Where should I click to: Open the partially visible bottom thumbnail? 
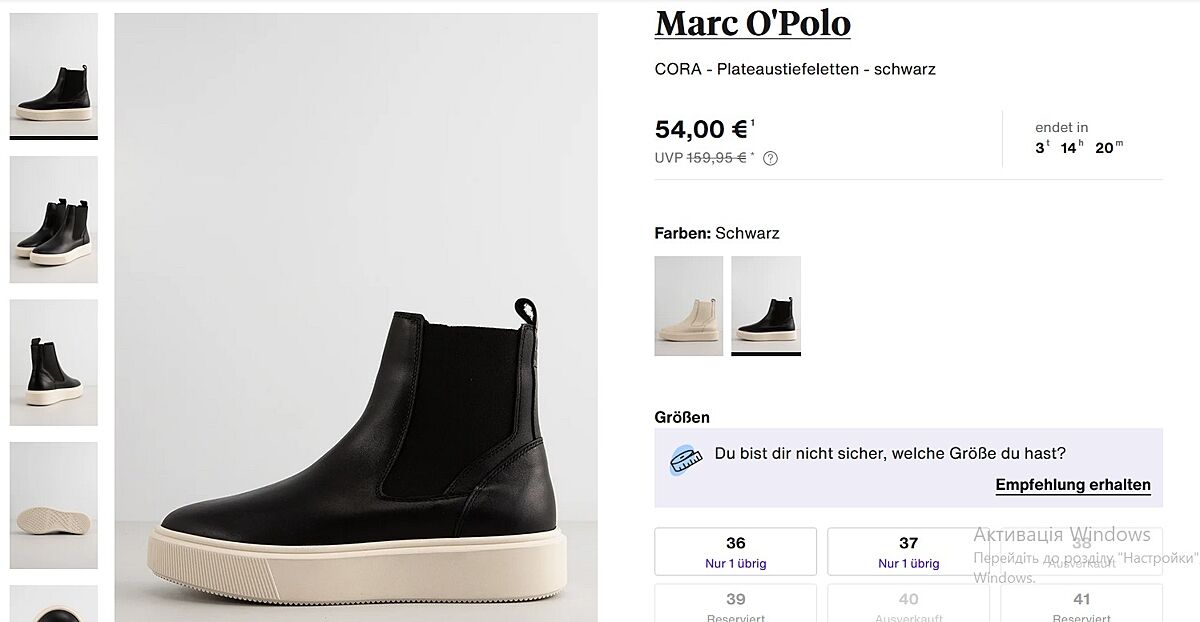[x=54, y=604]
